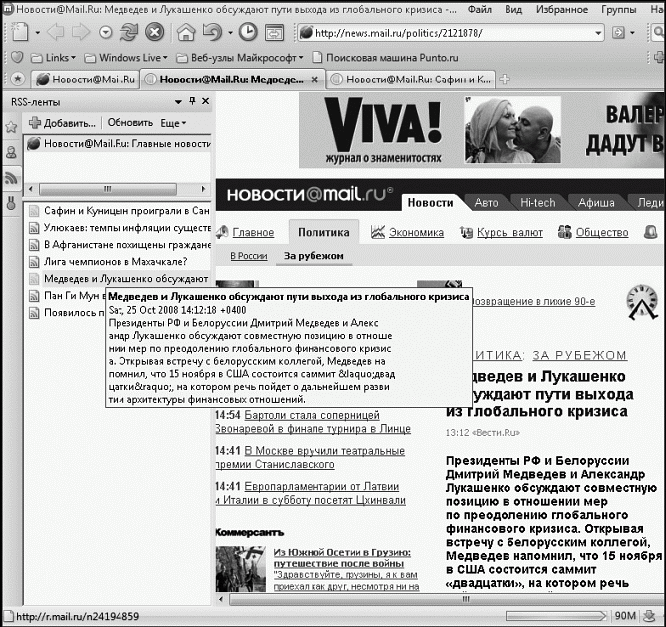The image size is (666, 627).
Task: Expand the address bar dropdown
Action: tap(598, 33)
